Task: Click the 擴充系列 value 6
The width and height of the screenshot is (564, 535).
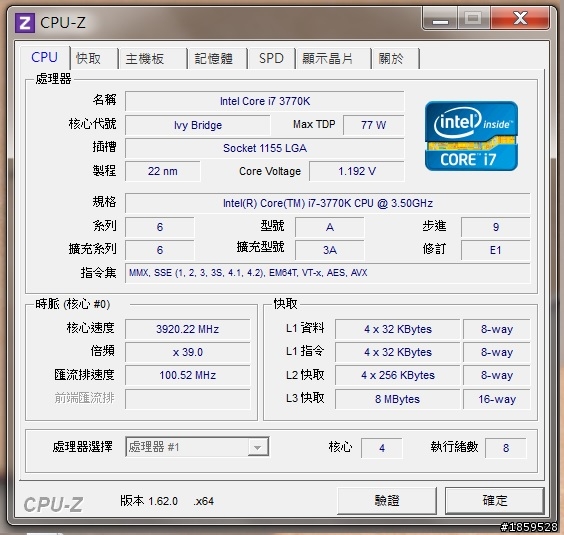Action: 160,250
